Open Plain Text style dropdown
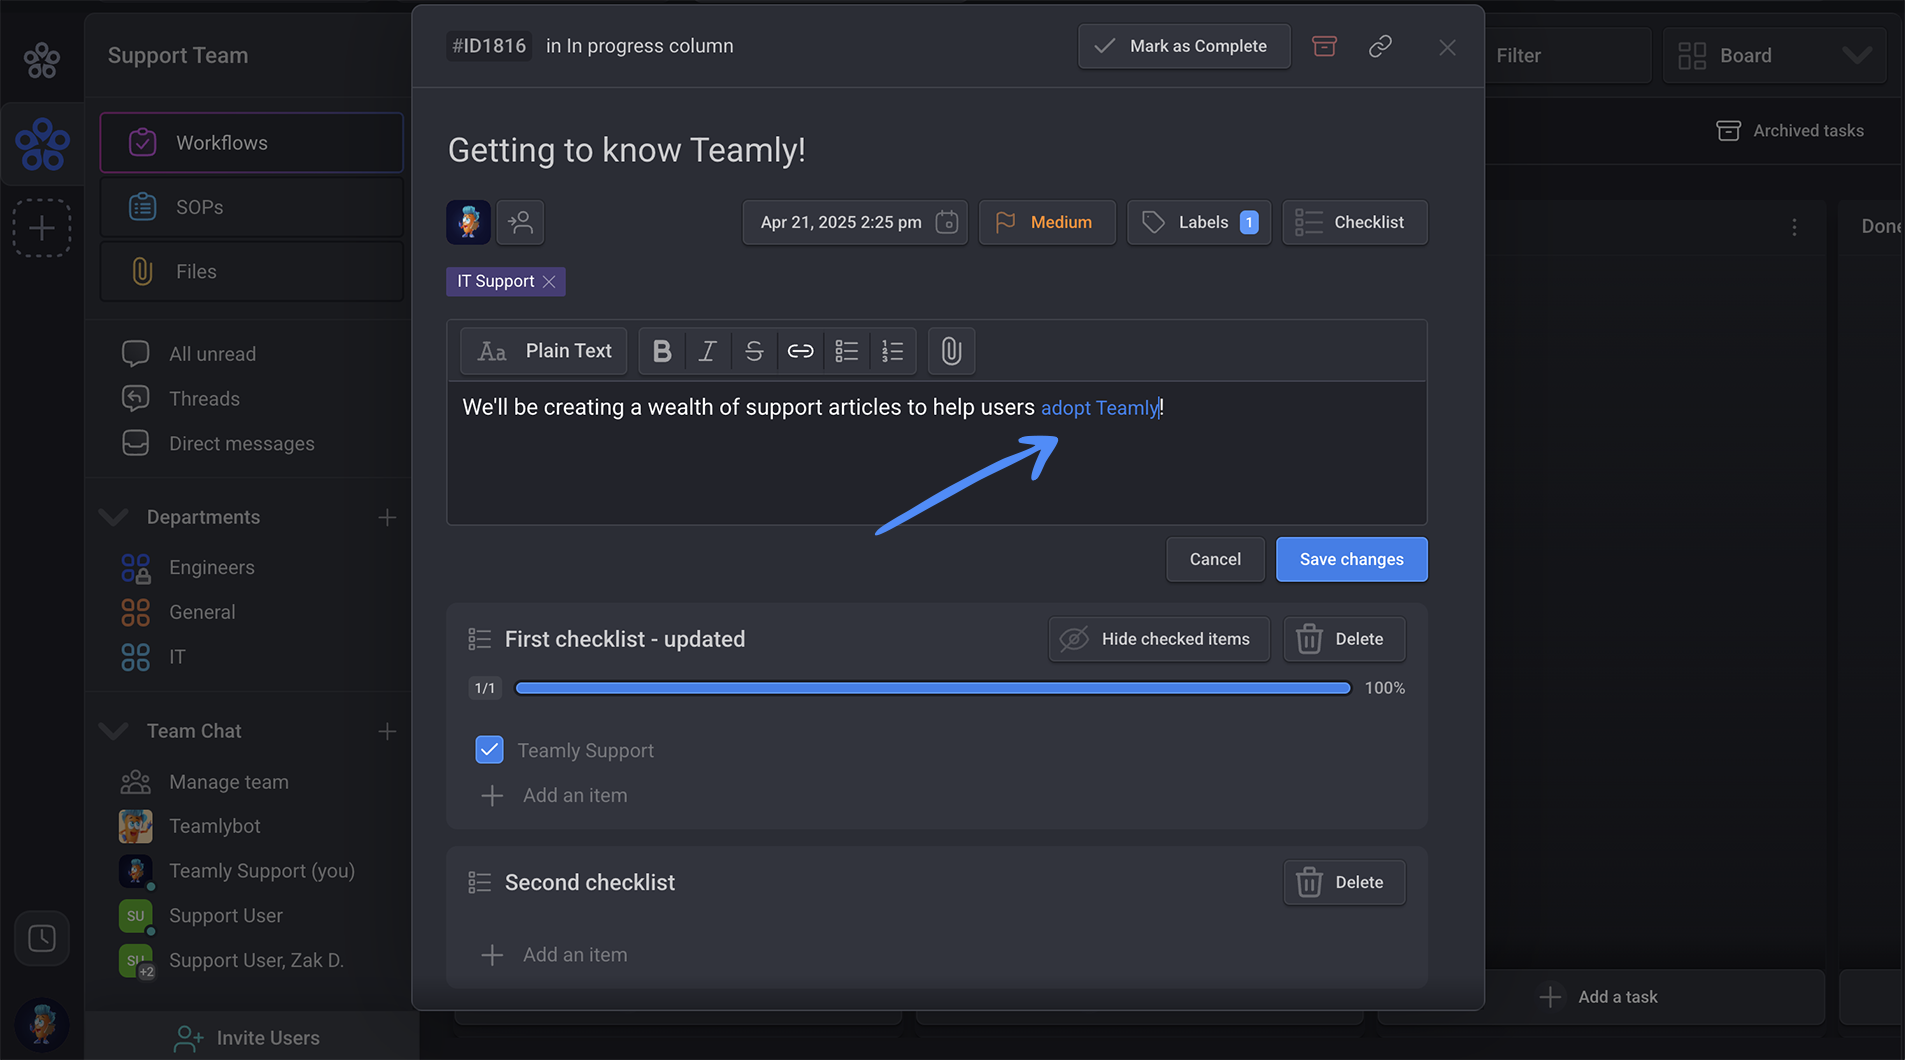 (x=543, y=351)
